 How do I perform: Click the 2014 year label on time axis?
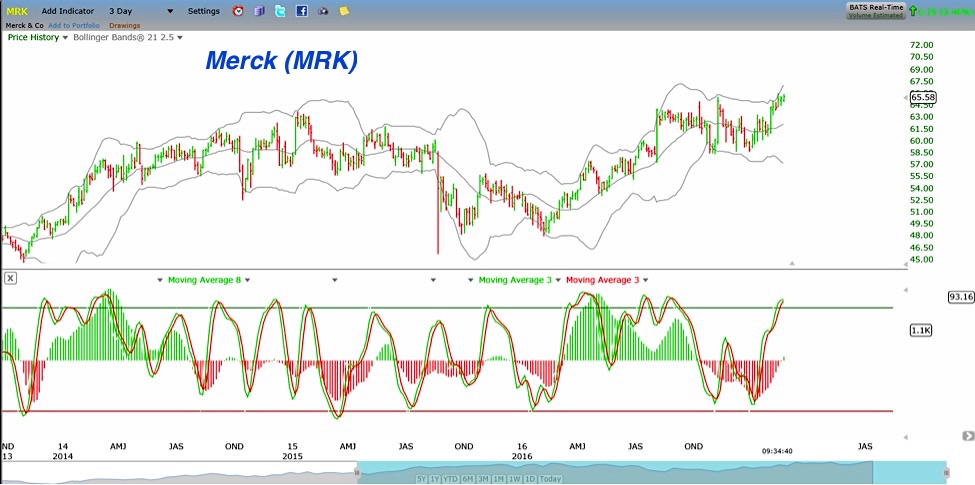(62, 456)
